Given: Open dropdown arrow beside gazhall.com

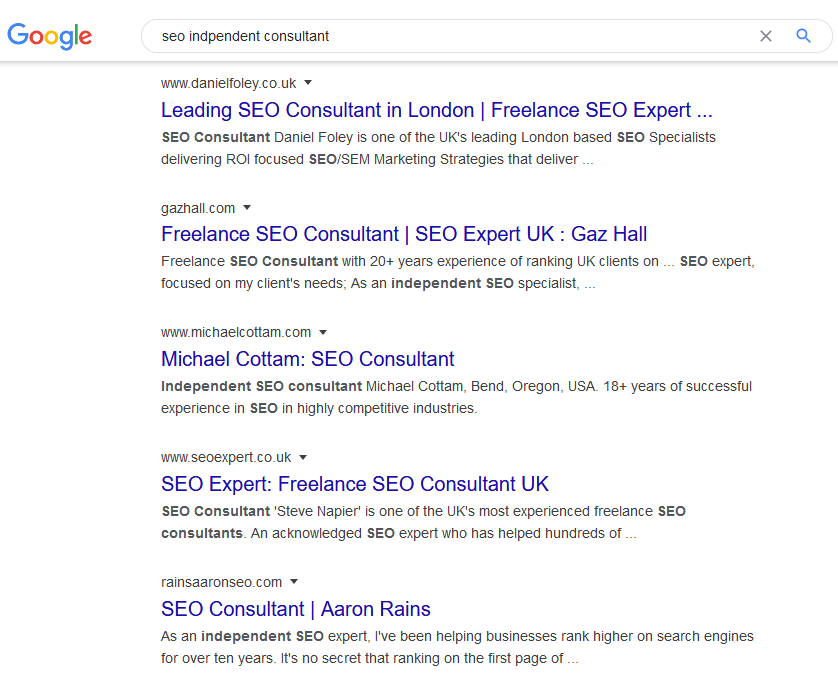Looking at the screenshot, I should [x=247, y=207].
